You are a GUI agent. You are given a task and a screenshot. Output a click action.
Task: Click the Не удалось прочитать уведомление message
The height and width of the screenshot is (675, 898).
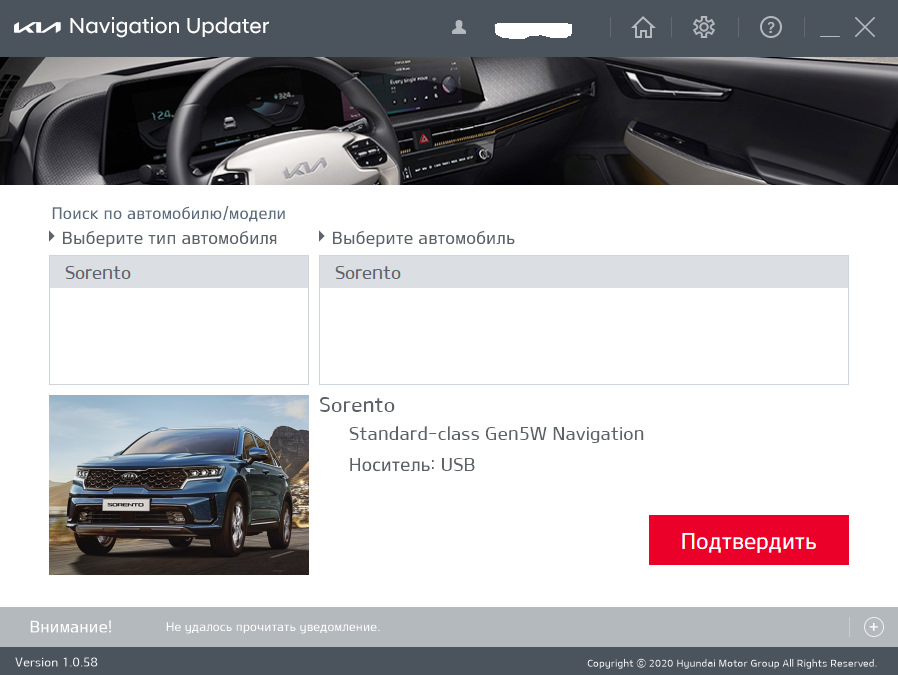273,627
